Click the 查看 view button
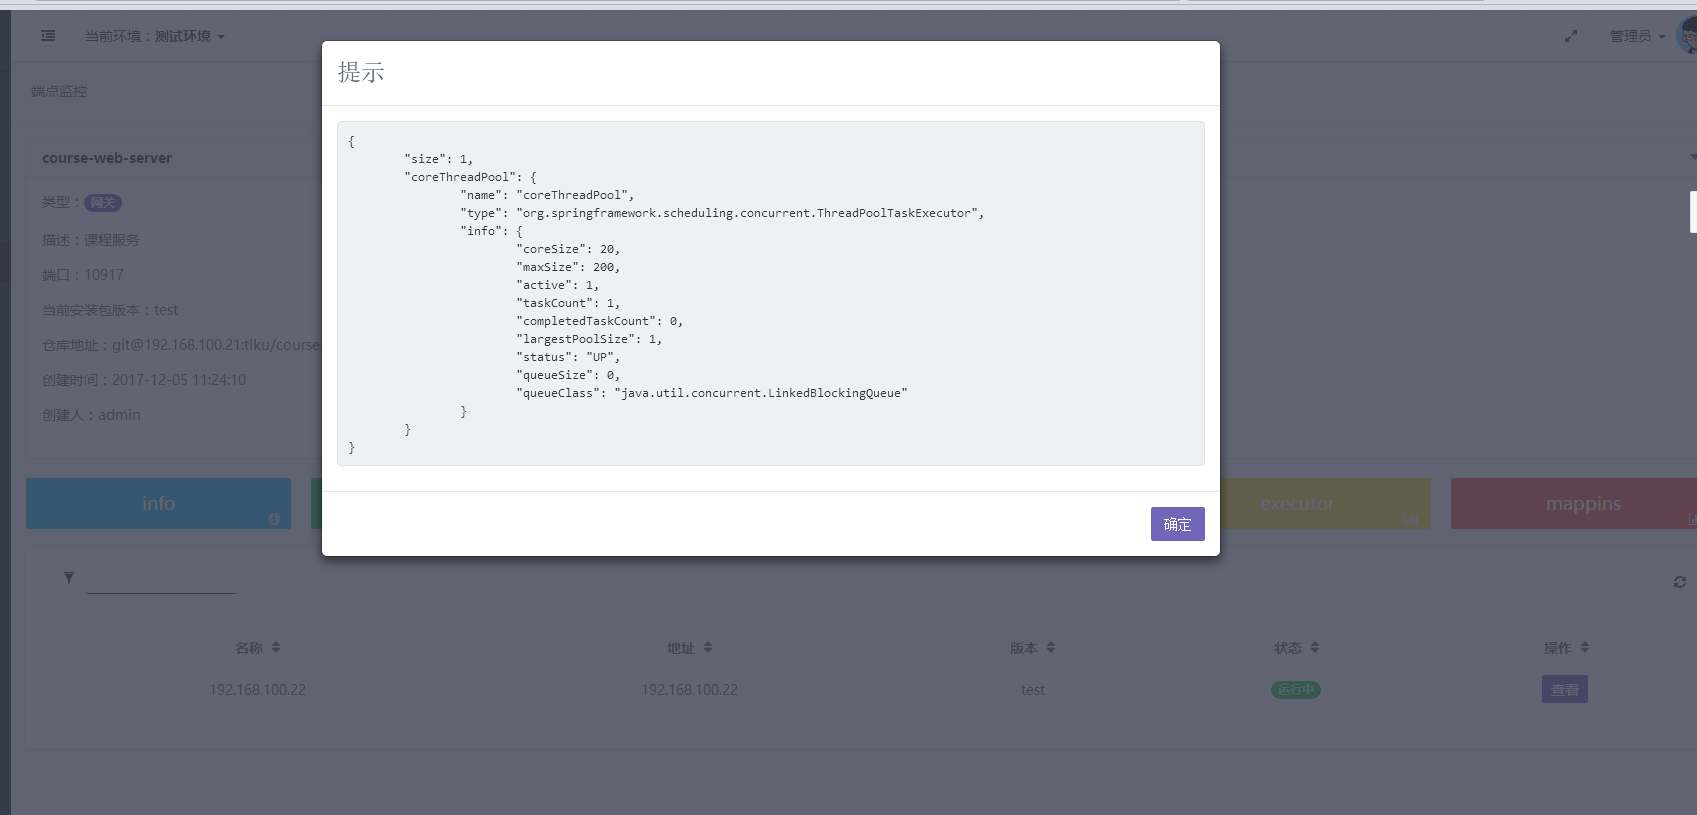 [1565, 689]
